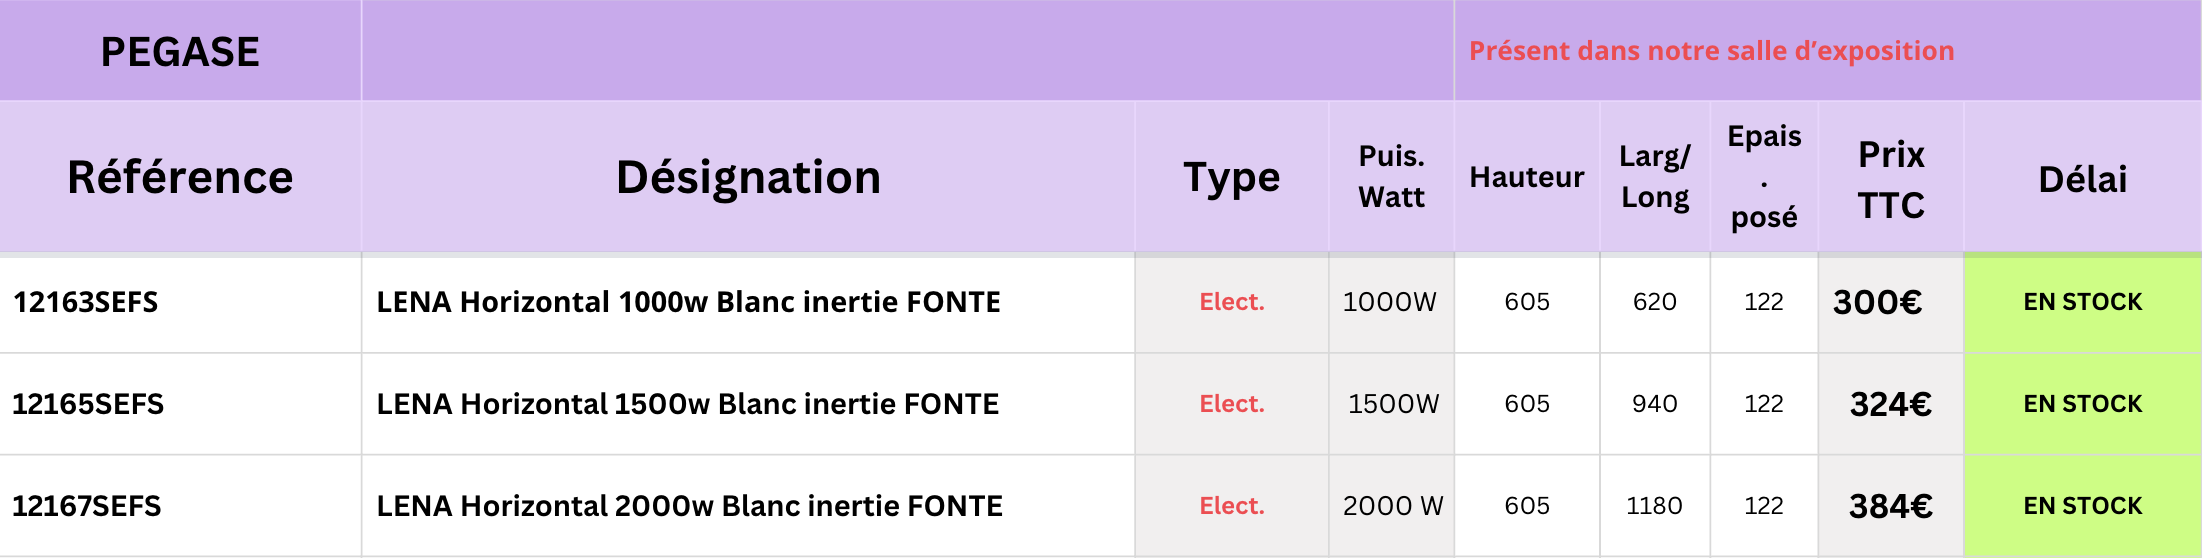This screenshot has height=558, width=2202.
Task: Select the Délai column header
Action: [2082, 179]
